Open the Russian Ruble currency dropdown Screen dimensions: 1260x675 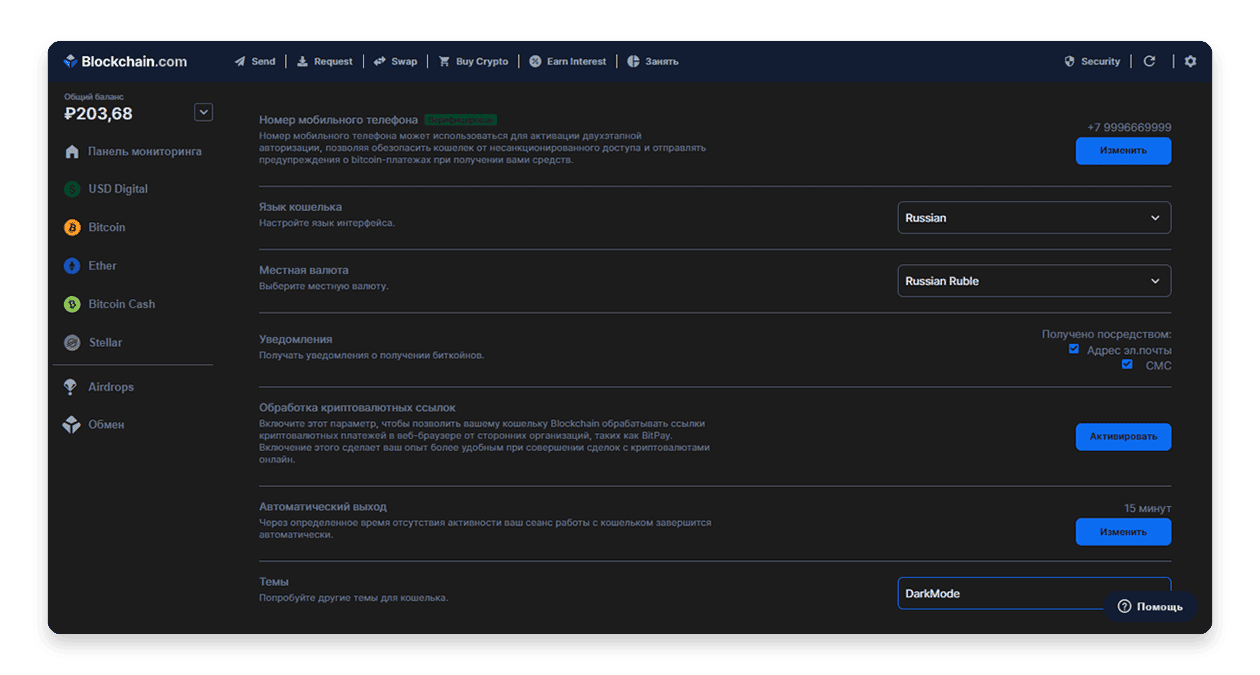[1034, 281]
